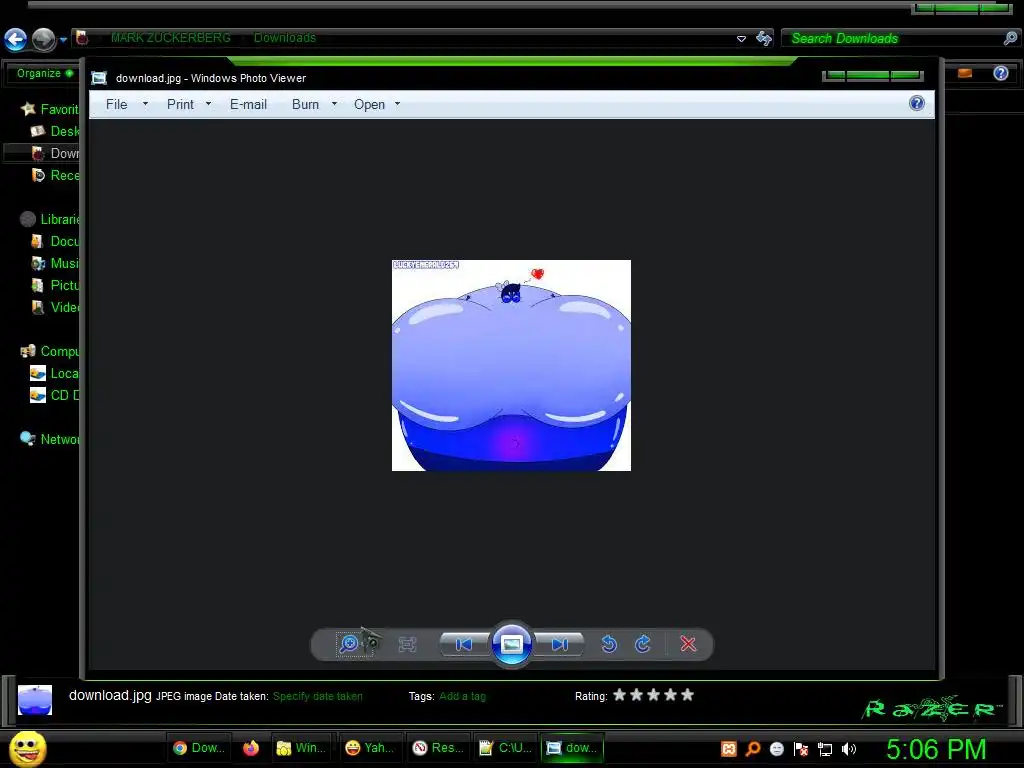Click the volume speaker tray icon
Screen dimensions: 1024x768
[x=848, y=749]
